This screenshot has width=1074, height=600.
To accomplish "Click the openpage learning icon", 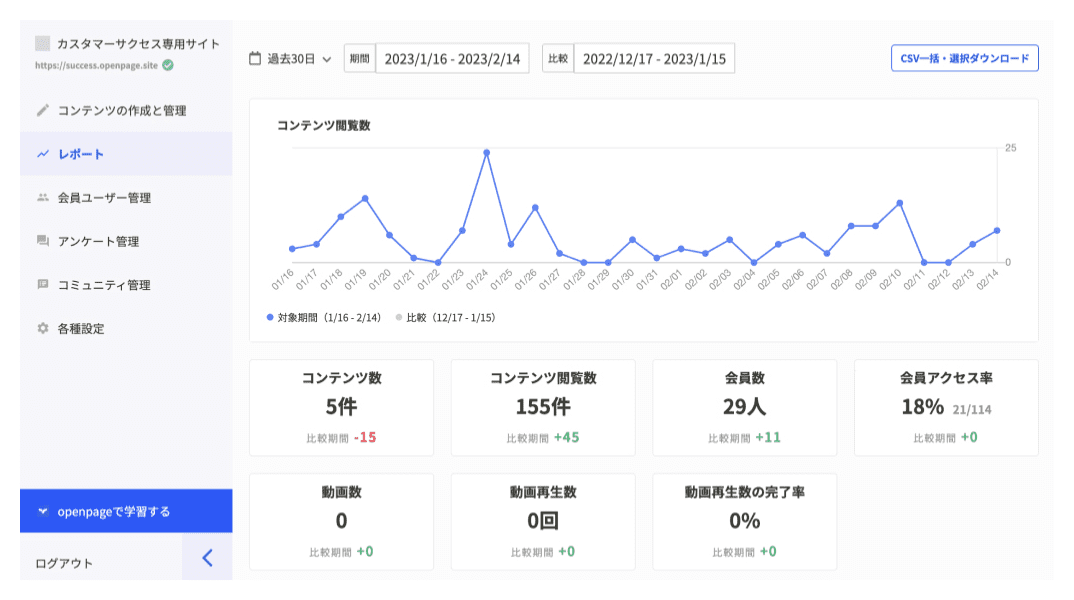I will [42, 511].
